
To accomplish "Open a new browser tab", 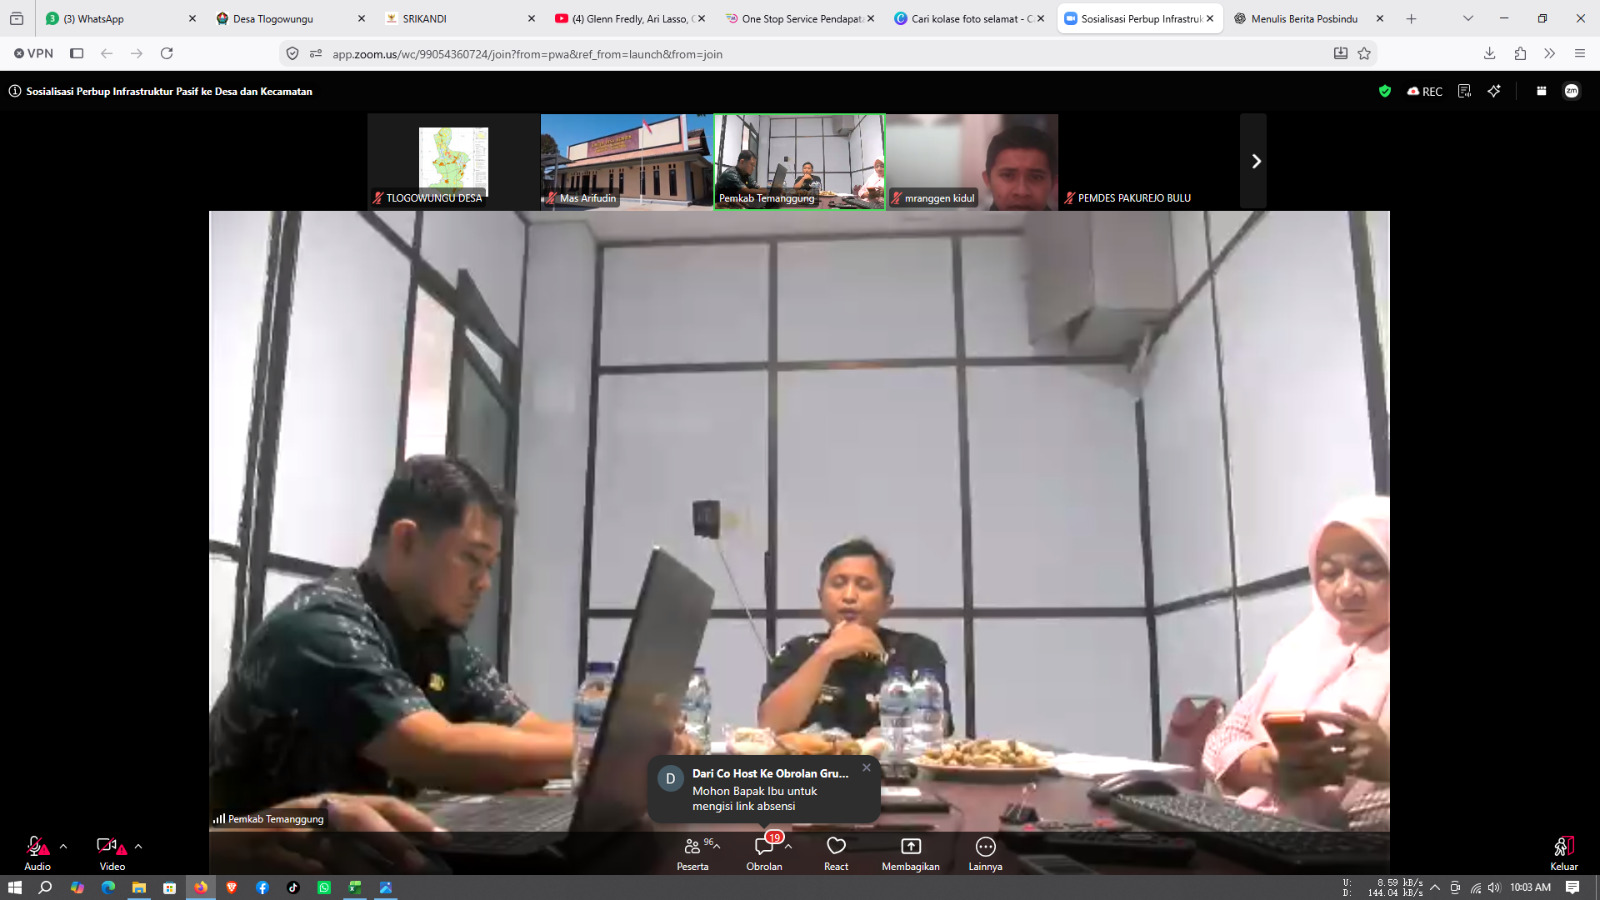I will [x=1411, y=18].
